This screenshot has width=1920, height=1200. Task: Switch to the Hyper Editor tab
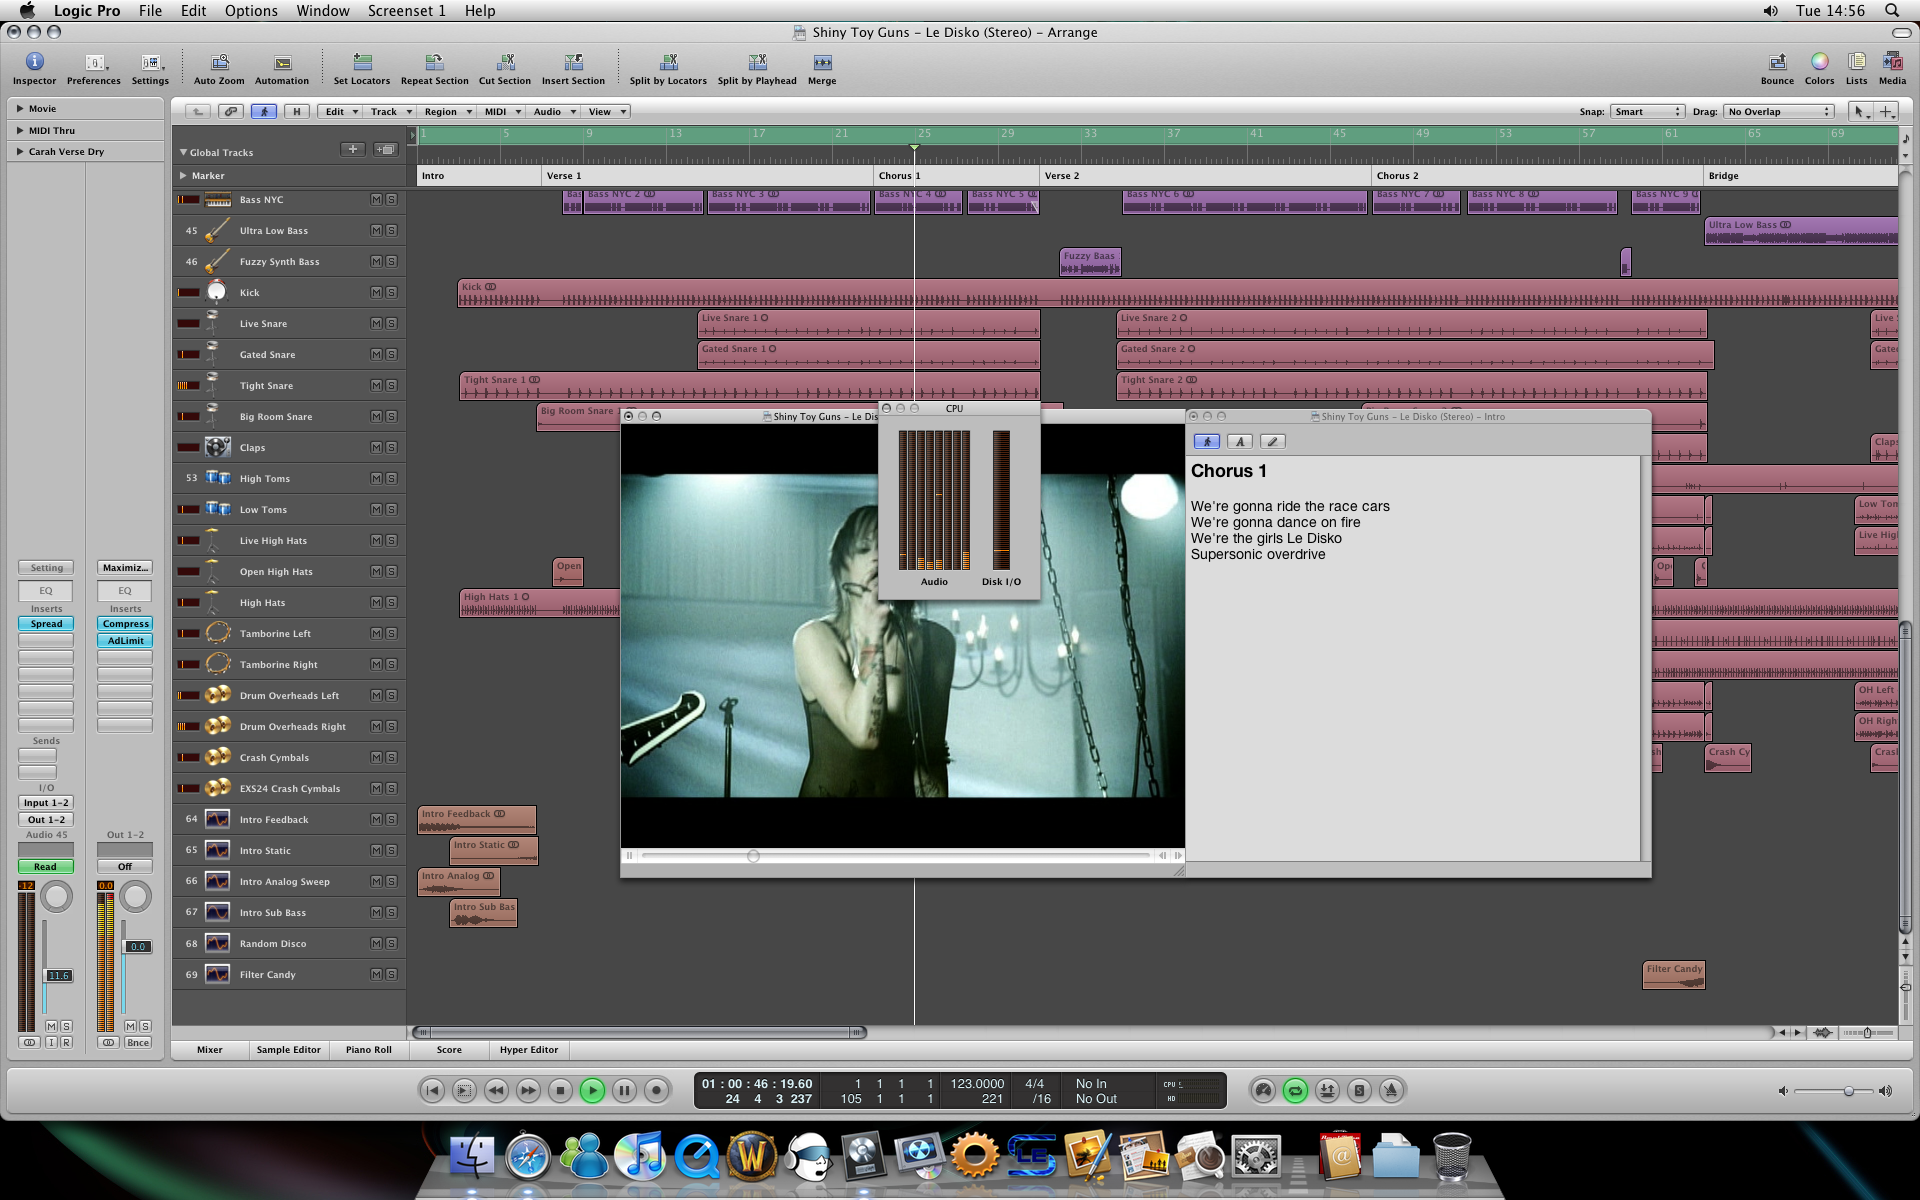tap(529, 1050)
